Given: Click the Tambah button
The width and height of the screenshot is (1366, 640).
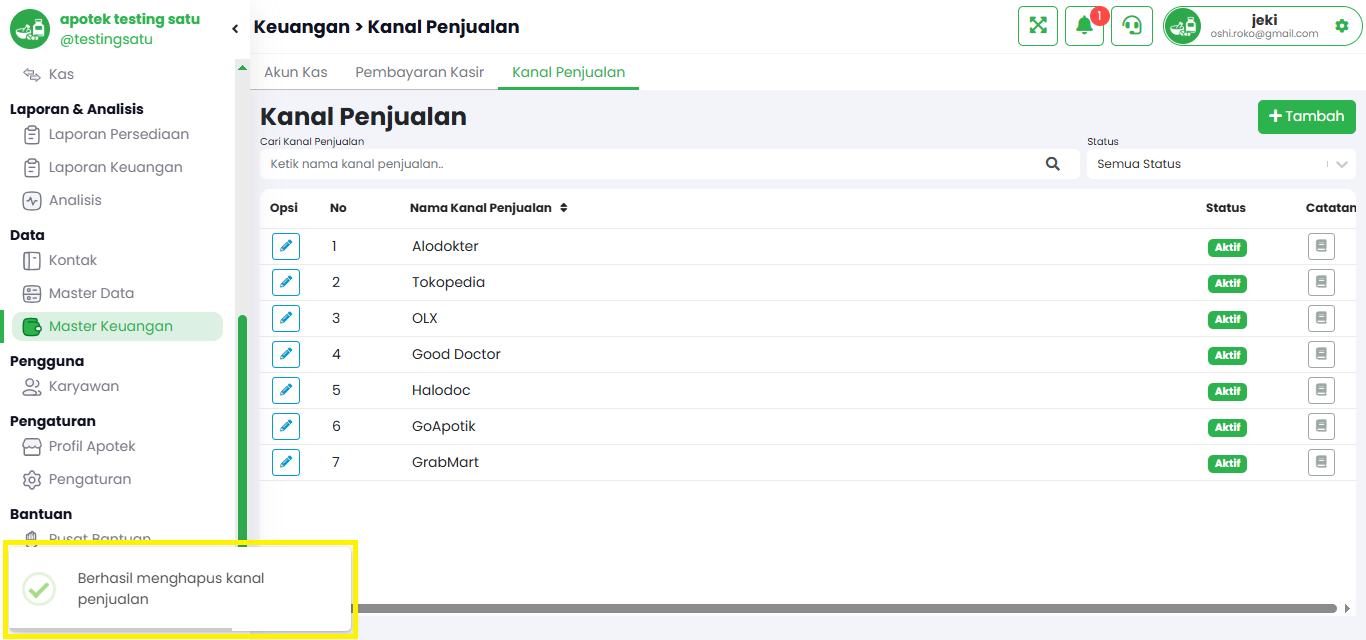Looking at the screenshot, I should 1306,117.
